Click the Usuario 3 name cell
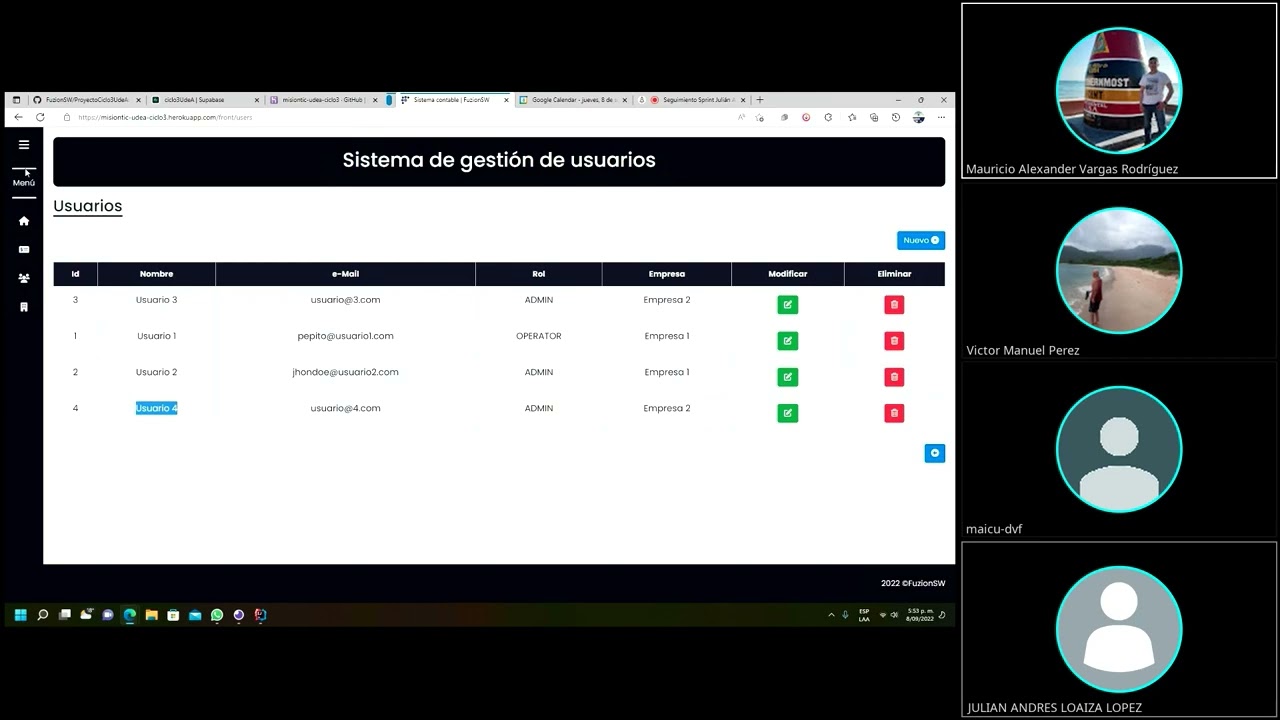The width and height of the screenshot is (1280, 720). pos(156,300)
